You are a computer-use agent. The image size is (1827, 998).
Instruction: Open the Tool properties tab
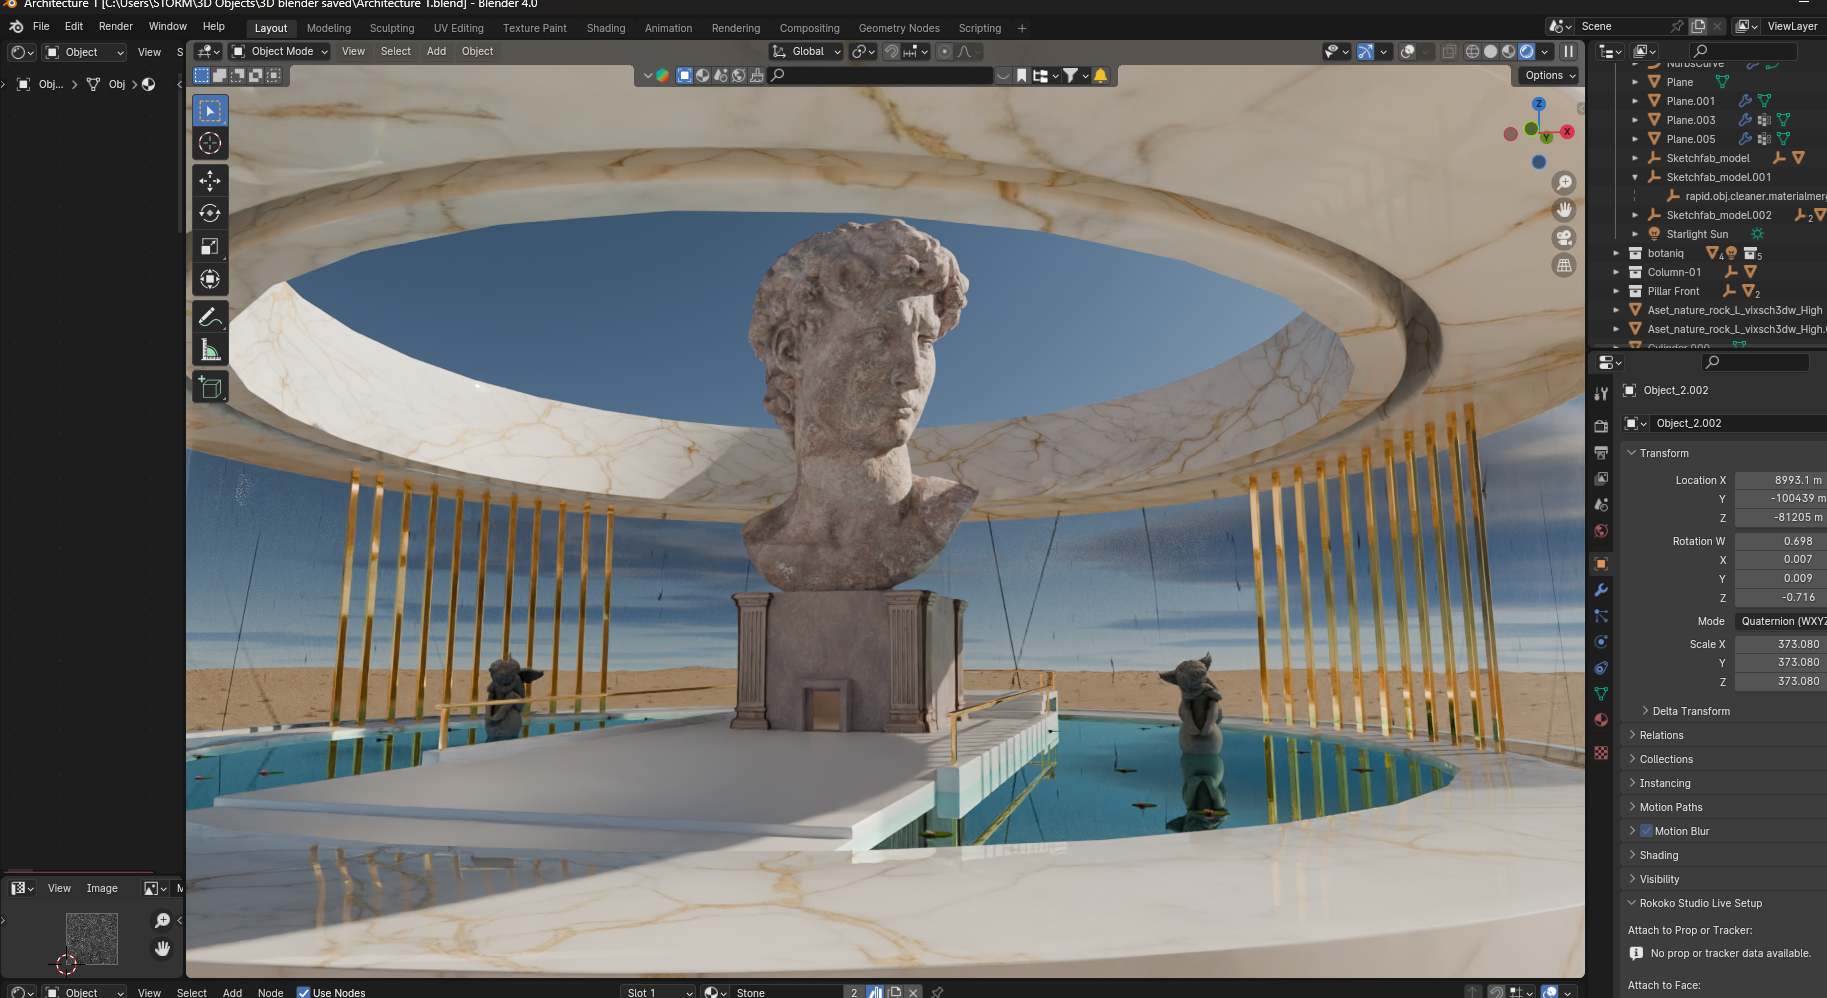pyautogui.click(x=1601, y=394)
